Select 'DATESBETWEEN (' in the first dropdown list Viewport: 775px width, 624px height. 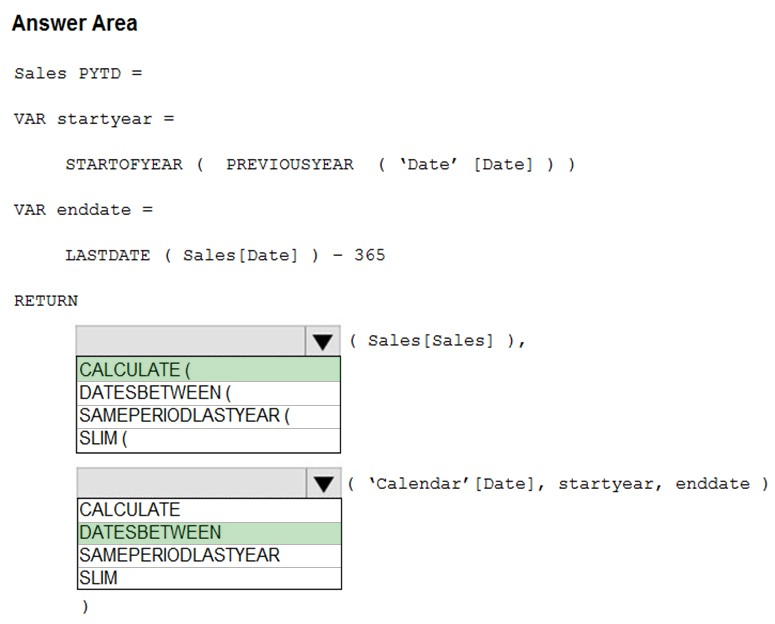pos(209,393)
